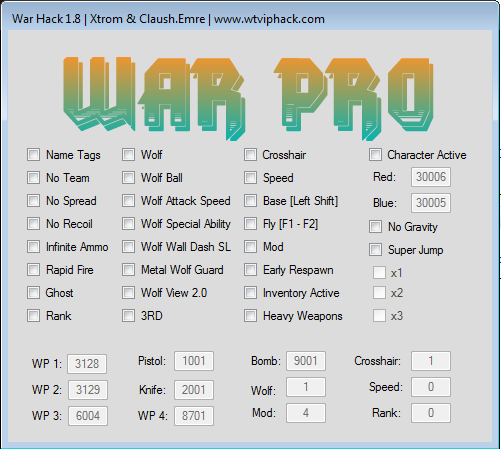Click the Pistol value field
Viewport: 501px width, 449px height.
click(194, 361)
